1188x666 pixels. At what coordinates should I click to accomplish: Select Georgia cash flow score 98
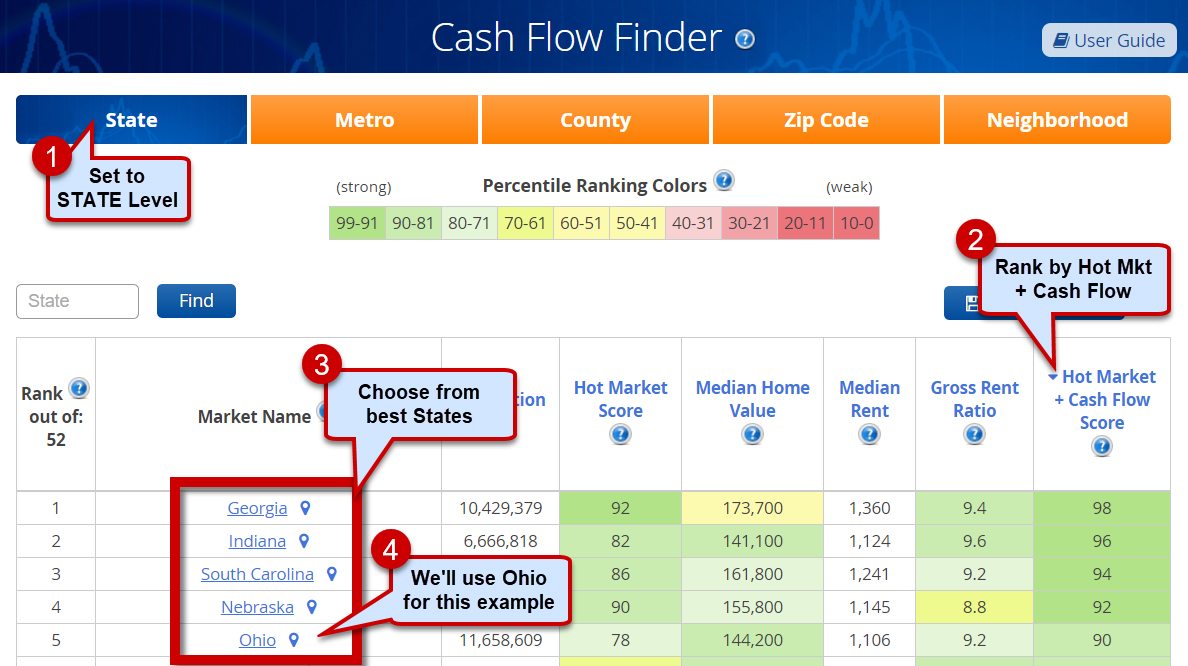(1102, 508)
